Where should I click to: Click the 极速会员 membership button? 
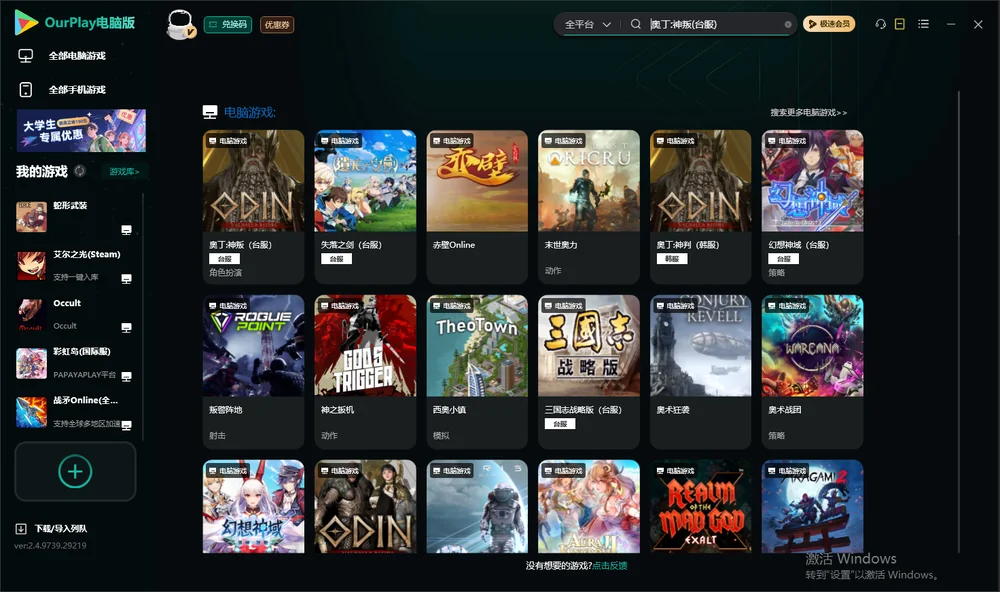coord(829,24)
